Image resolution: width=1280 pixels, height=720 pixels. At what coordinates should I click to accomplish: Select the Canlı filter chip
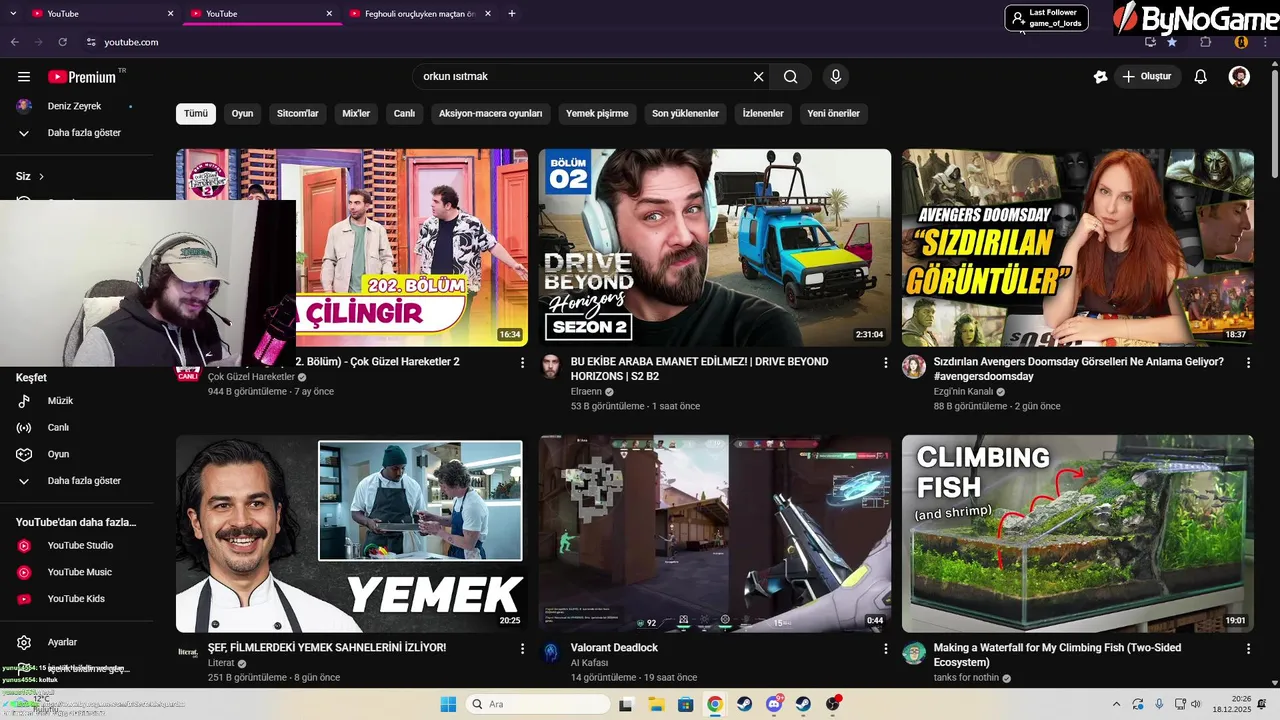(404, 113)
